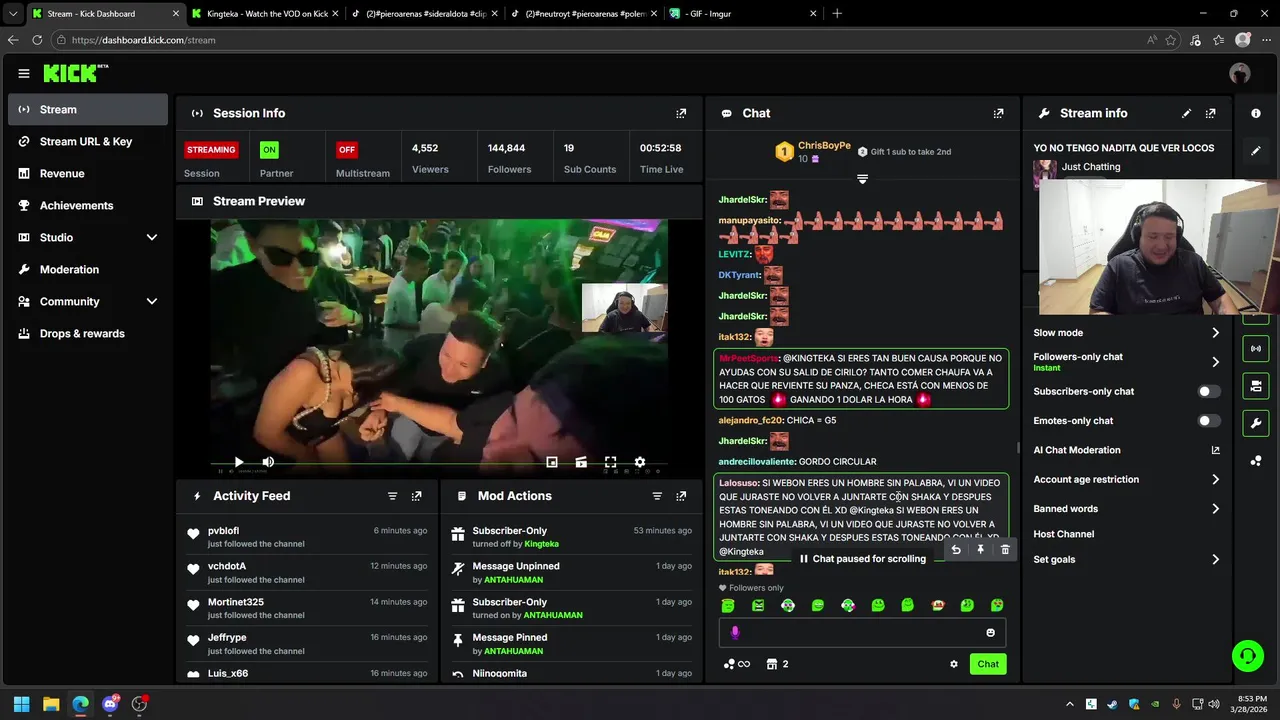Mute the stream preview volume
The image size is (1280, 720).
coord(268,462)
